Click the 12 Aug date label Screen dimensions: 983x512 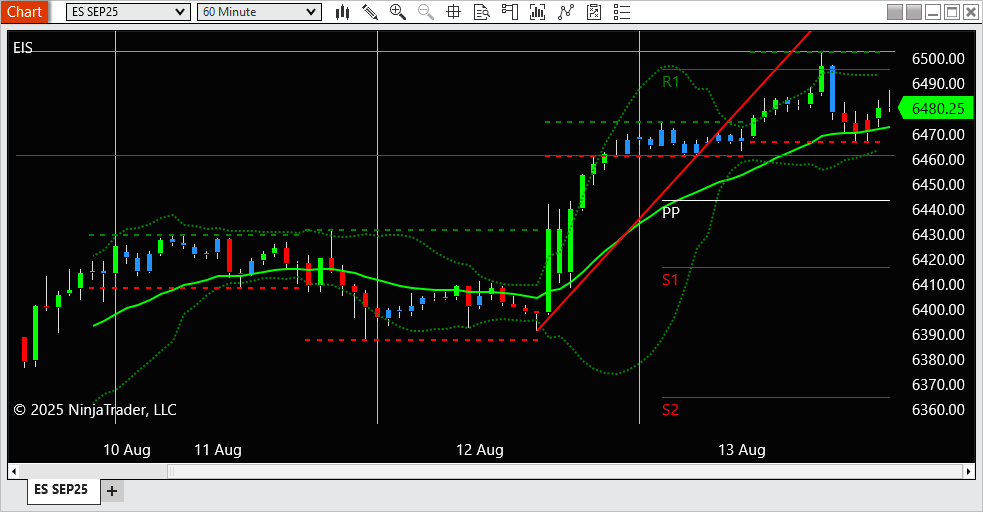point(480,450)
